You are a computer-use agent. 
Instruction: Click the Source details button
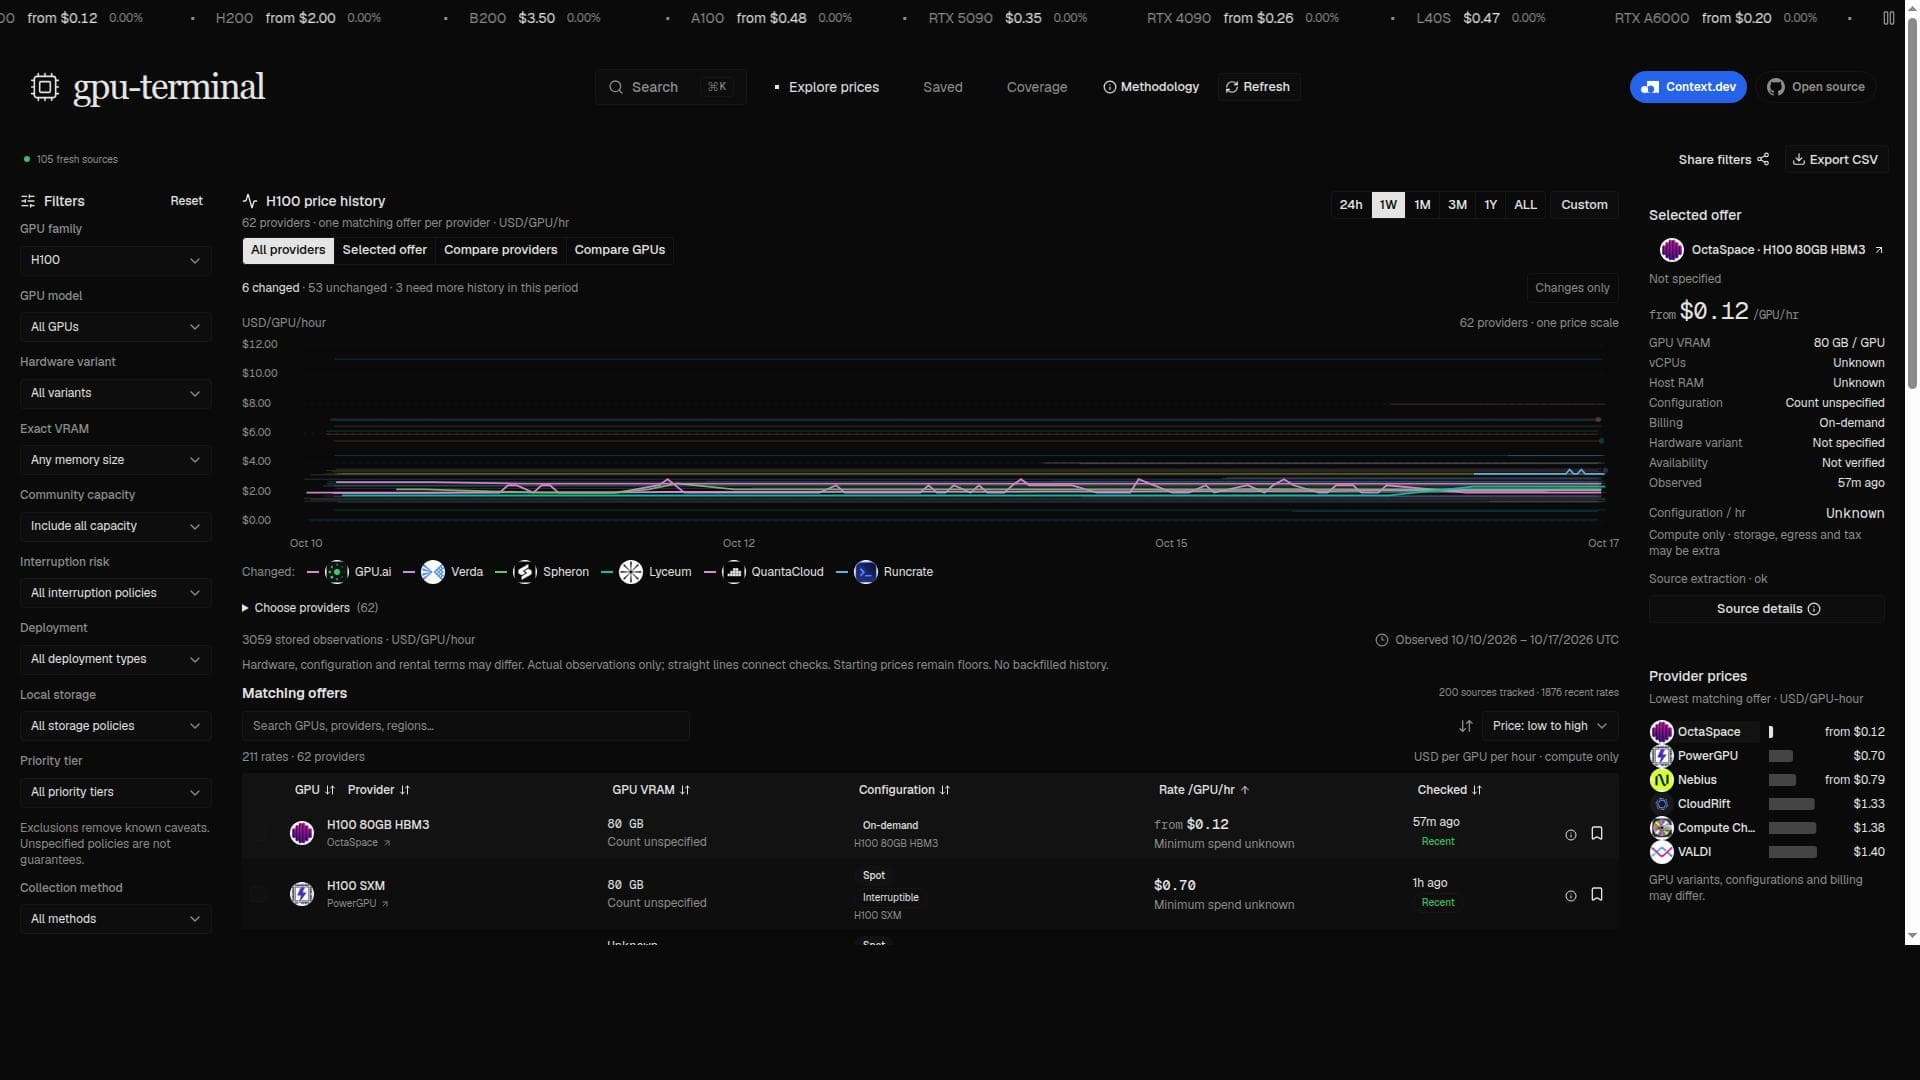[x=1767, y=609]
